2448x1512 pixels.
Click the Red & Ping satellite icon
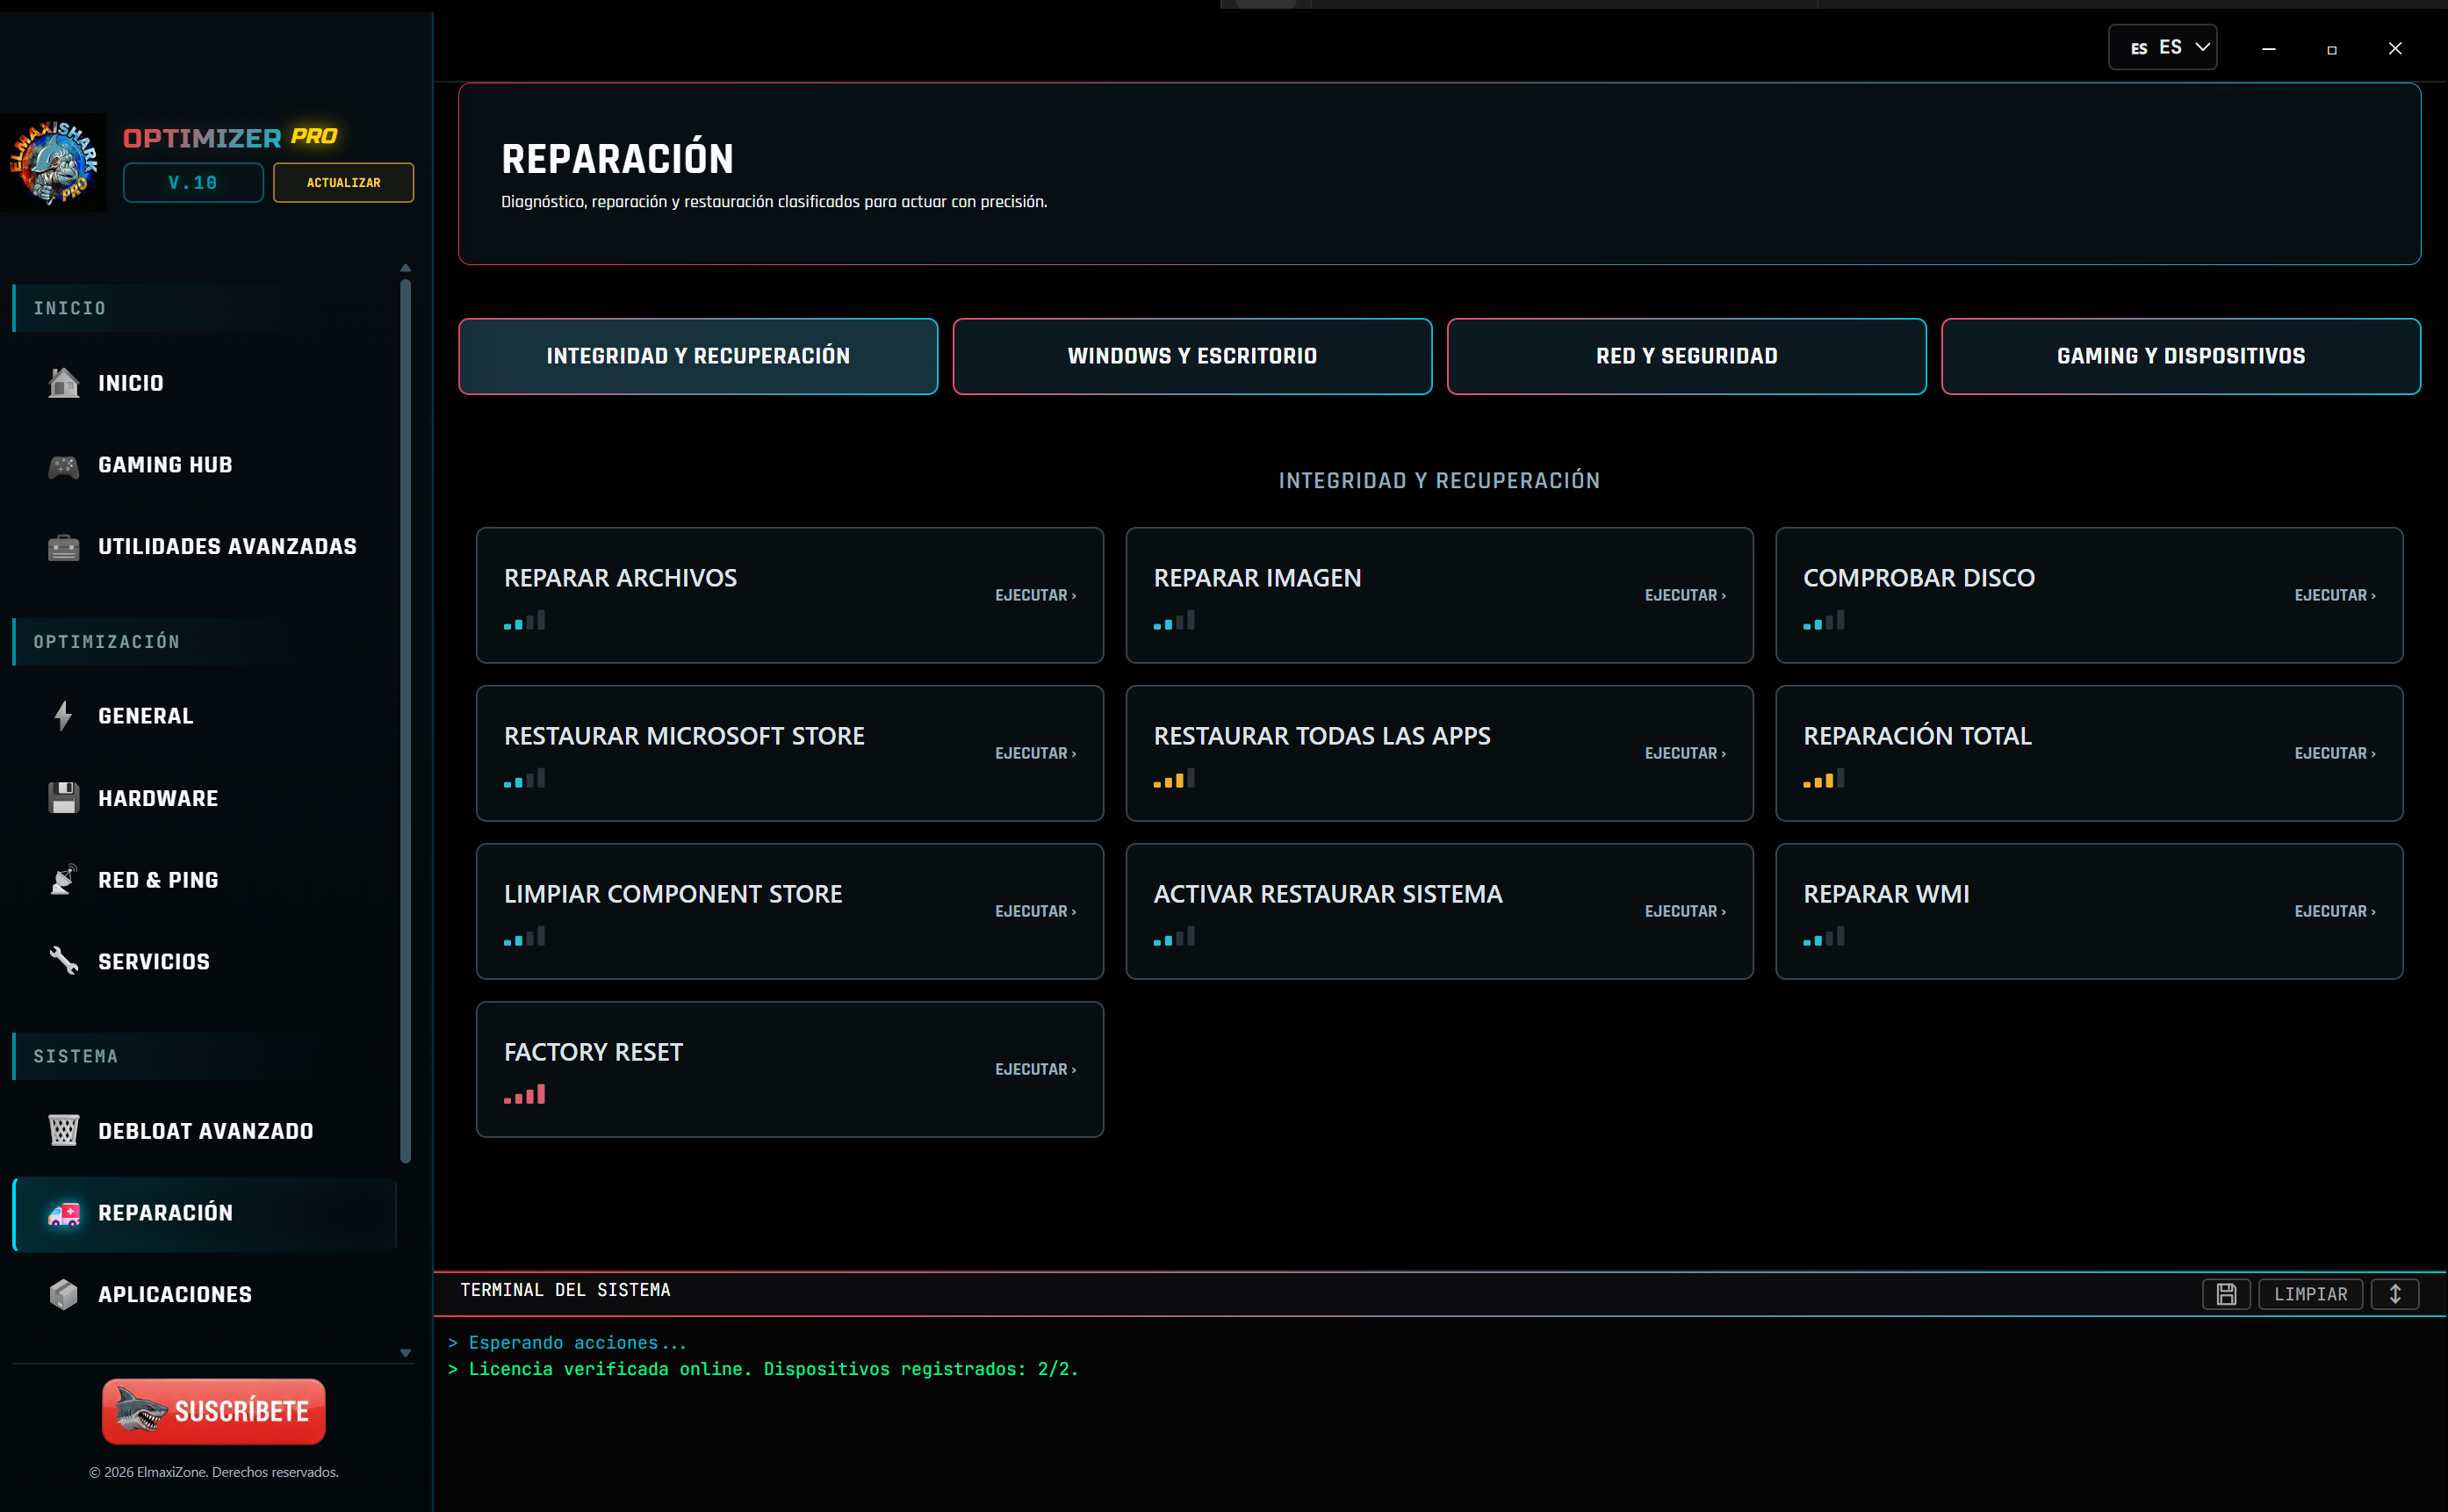point(64,880)
